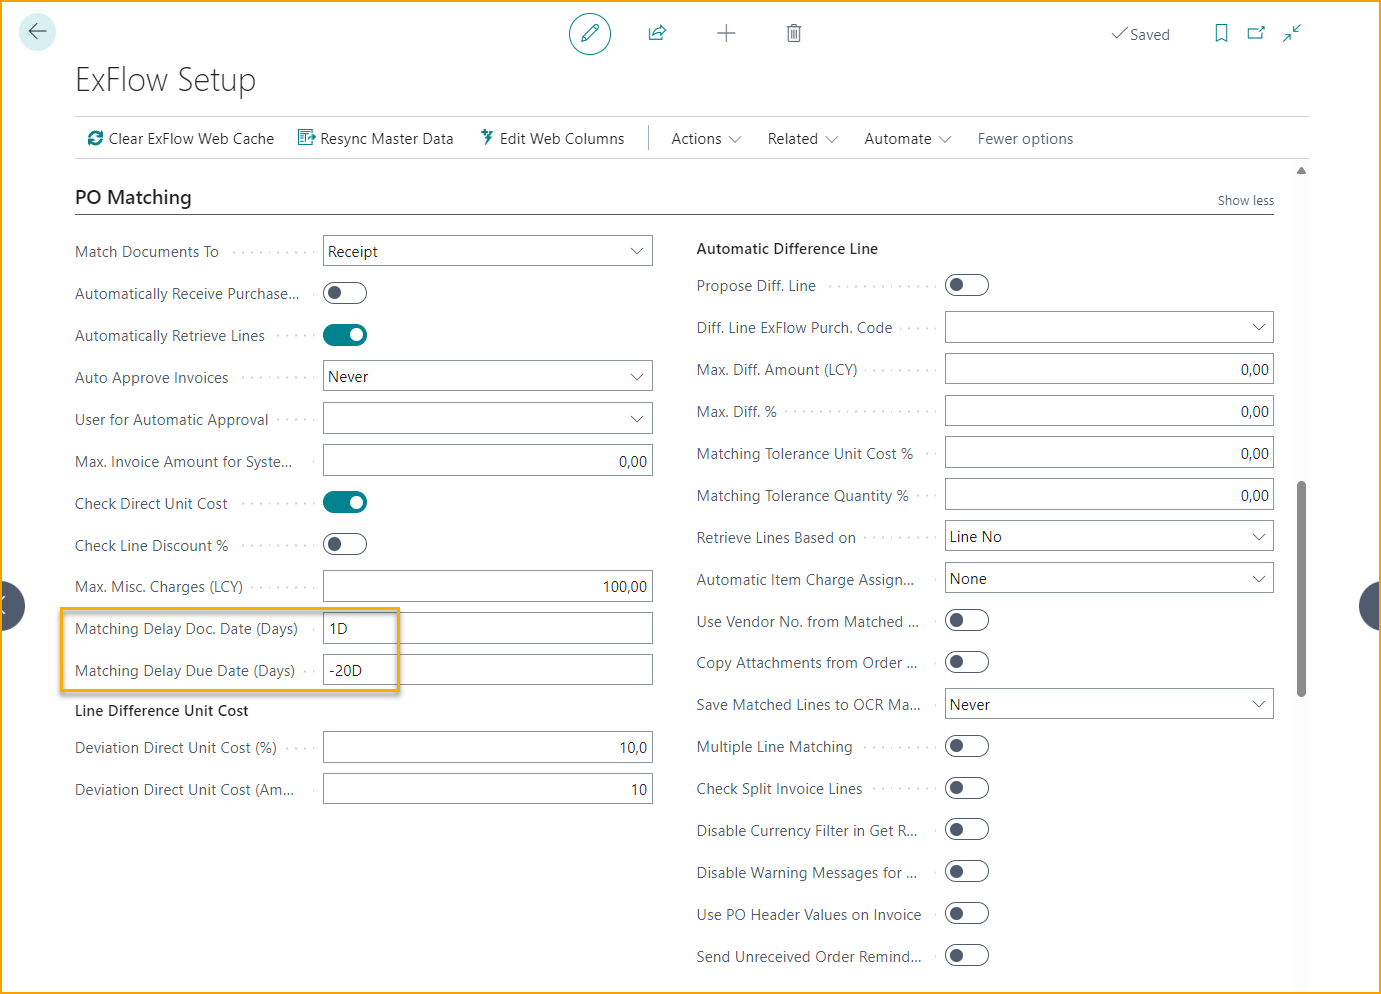
Task: Toggle Disable Warning Messages switch
Action: tap(967, 871)
